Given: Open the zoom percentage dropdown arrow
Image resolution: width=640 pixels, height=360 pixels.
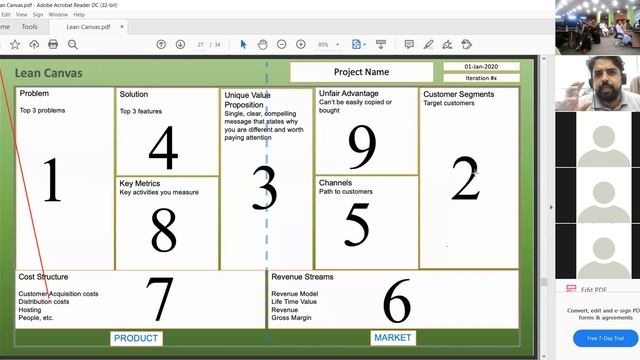Looking at the screenshot, I should (338, 44).
